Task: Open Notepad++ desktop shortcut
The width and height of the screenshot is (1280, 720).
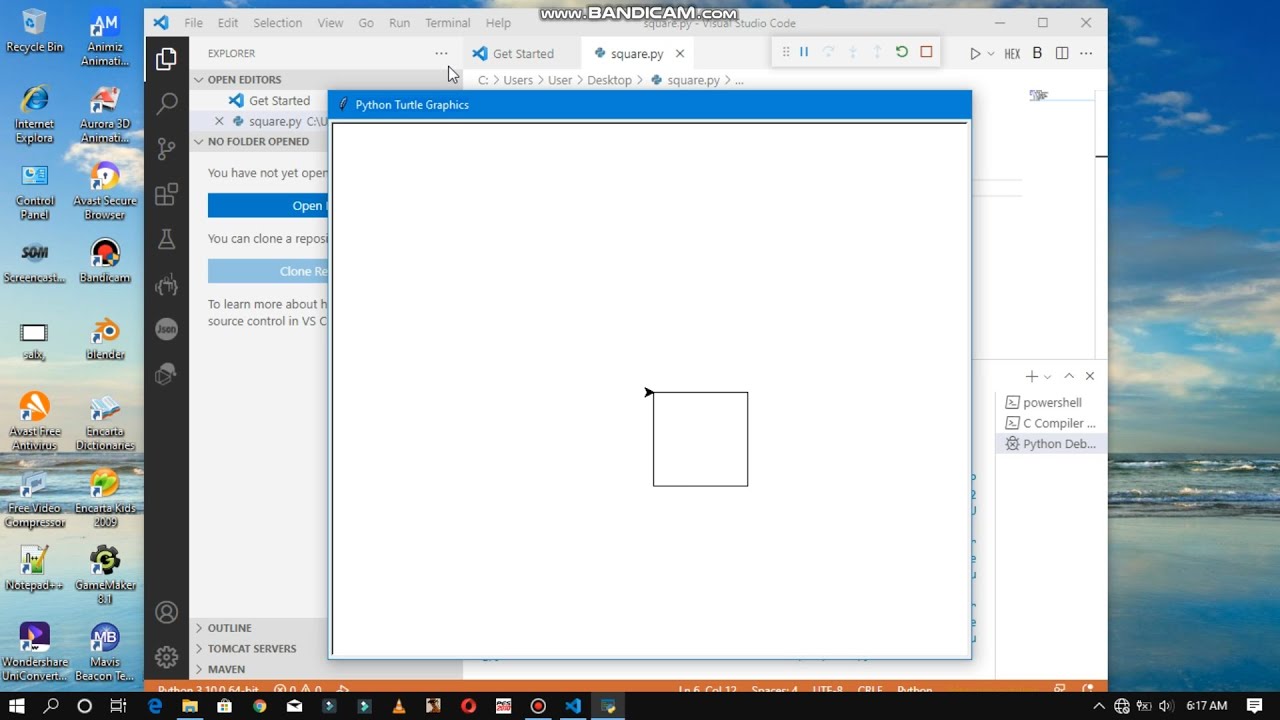Action: (34, 568)
